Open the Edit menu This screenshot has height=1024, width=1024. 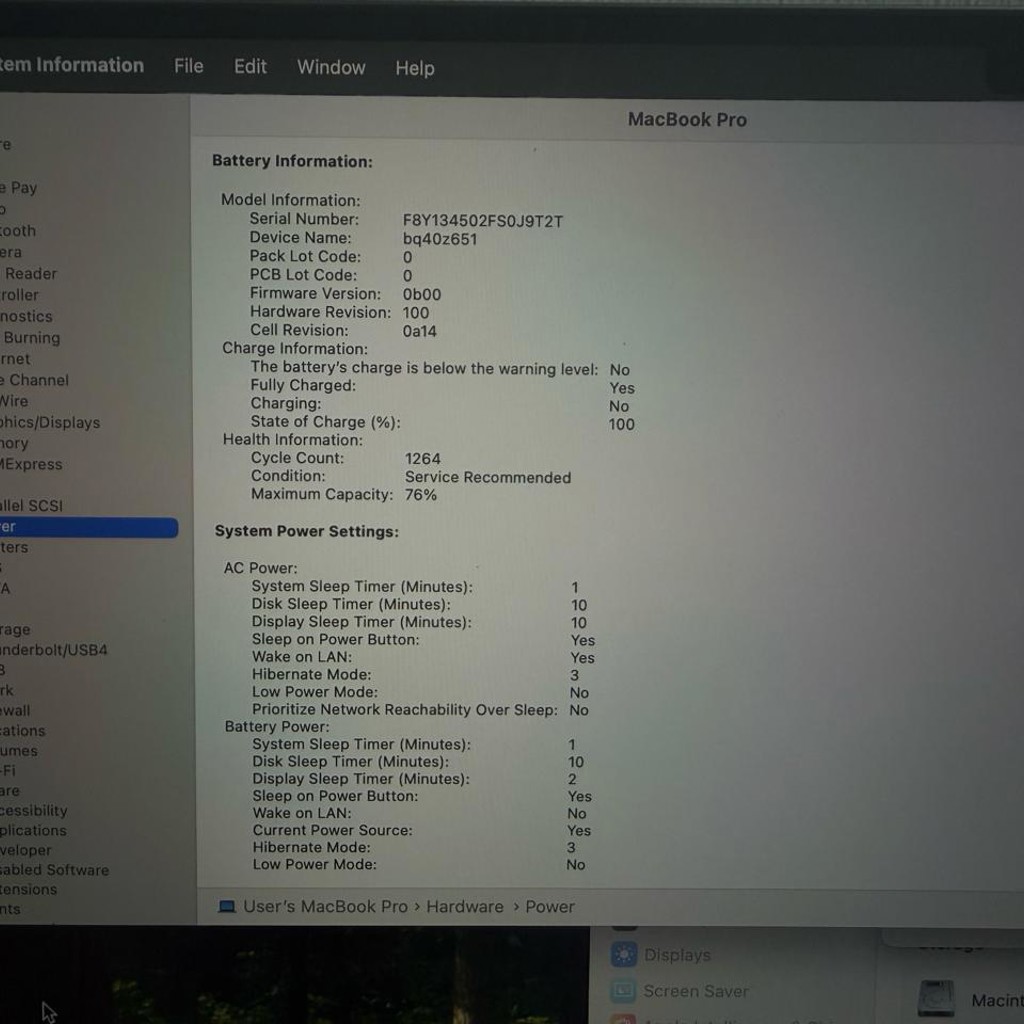(250, 67)
